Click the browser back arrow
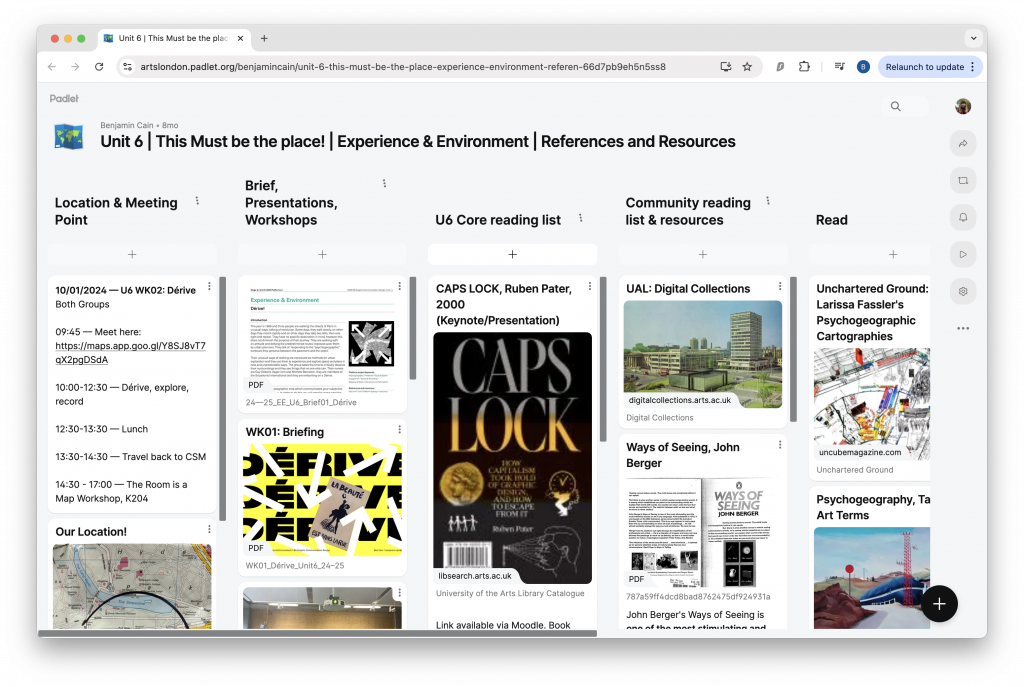1024x687 pixels. [x=52, y=67]
